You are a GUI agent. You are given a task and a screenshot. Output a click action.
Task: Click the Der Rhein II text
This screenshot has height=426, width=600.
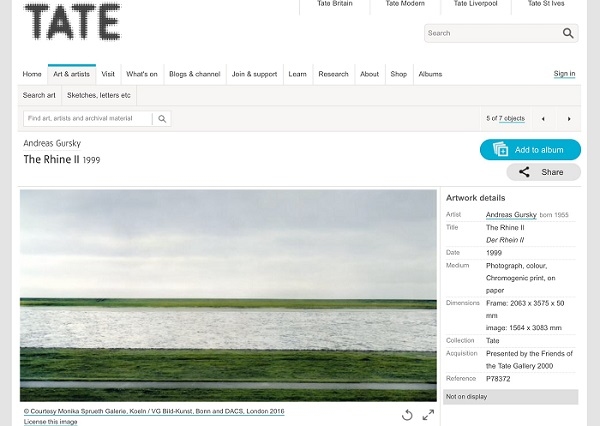click(505, 240)
